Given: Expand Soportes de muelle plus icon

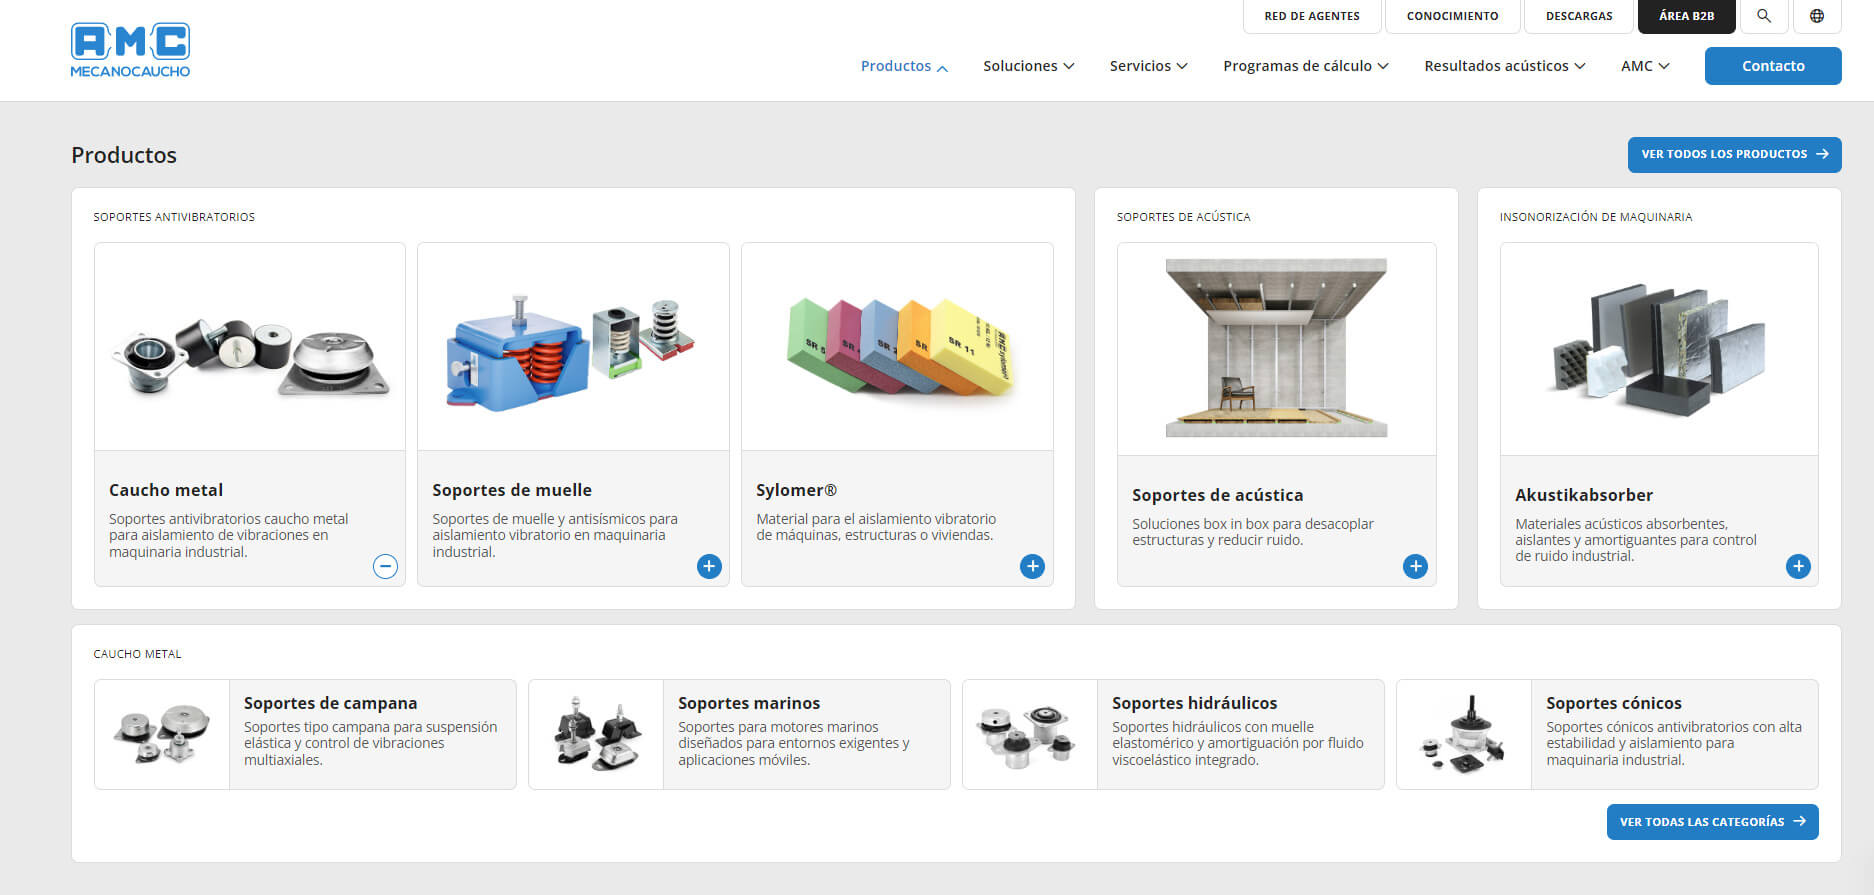Looking at the screenshot, I should (709, 566).
